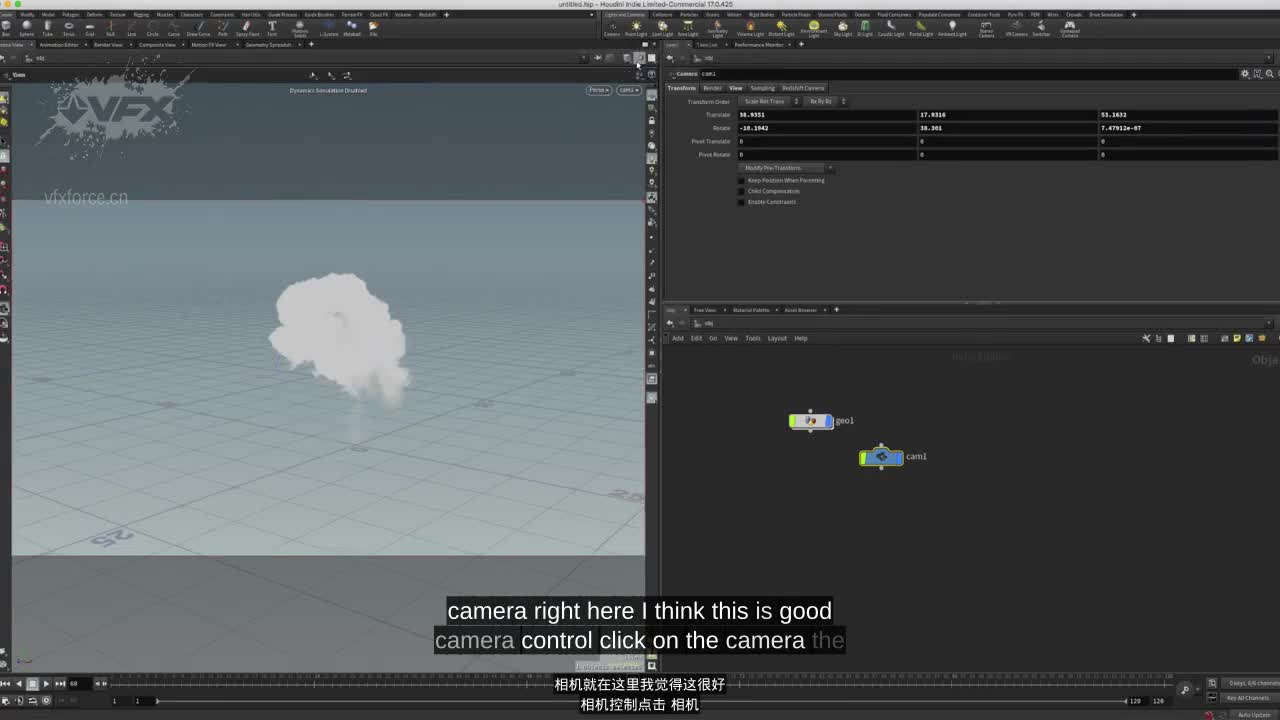Open the cam1 viewport camera dropdown
Viewport: 1280px width, 720px height.
coord(628,89)
